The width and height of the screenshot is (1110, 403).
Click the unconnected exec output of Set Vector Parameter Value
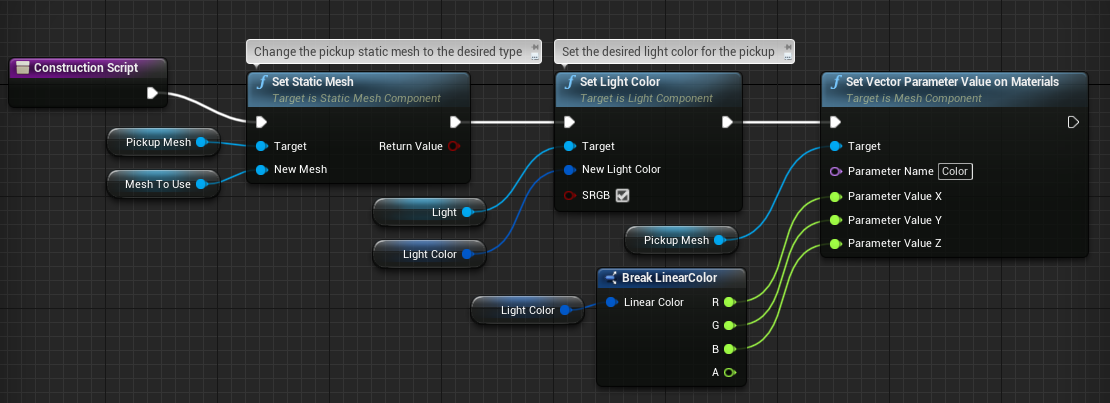coord(1073,122)
